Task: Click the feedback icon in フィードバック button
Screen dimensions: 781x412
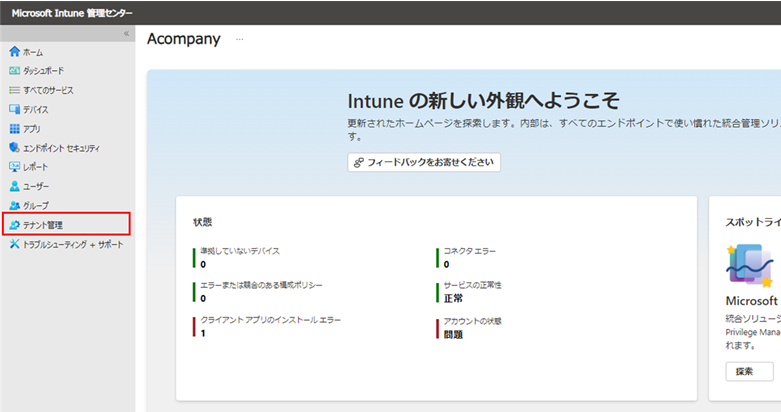Action: (359, 162)
